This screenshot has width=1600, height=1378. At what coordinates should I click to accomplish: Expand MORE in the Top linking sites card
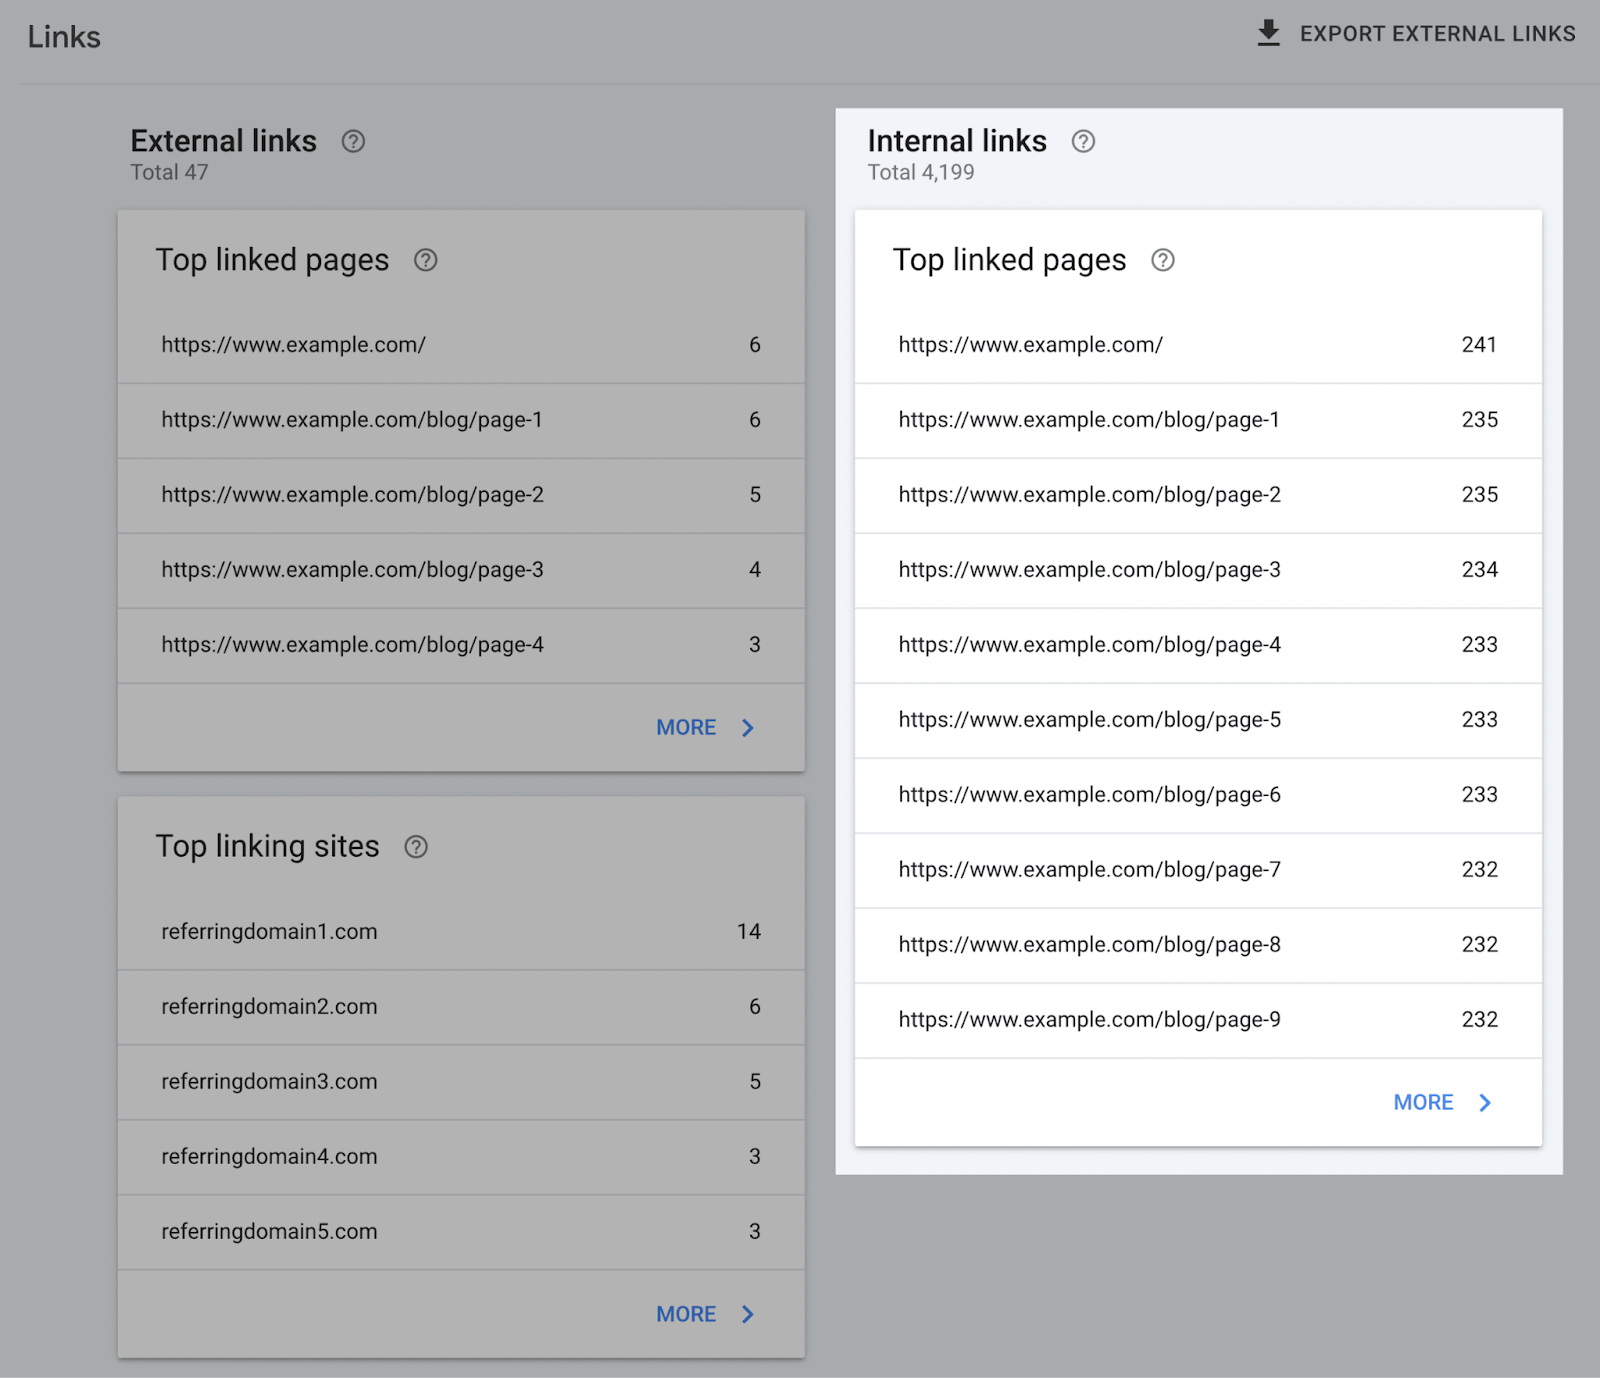pyautogui.click(x=686, y=1314)
